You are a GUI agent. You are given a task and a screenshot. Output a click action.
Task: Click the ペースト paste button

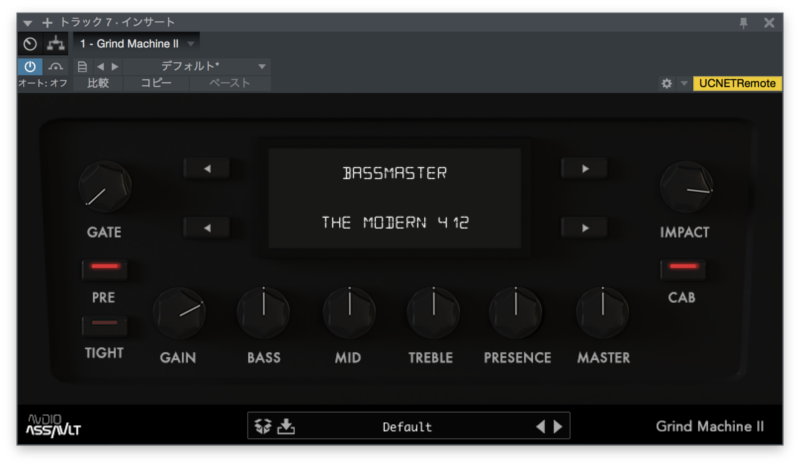pyautogui.click(x=230, y=83)
